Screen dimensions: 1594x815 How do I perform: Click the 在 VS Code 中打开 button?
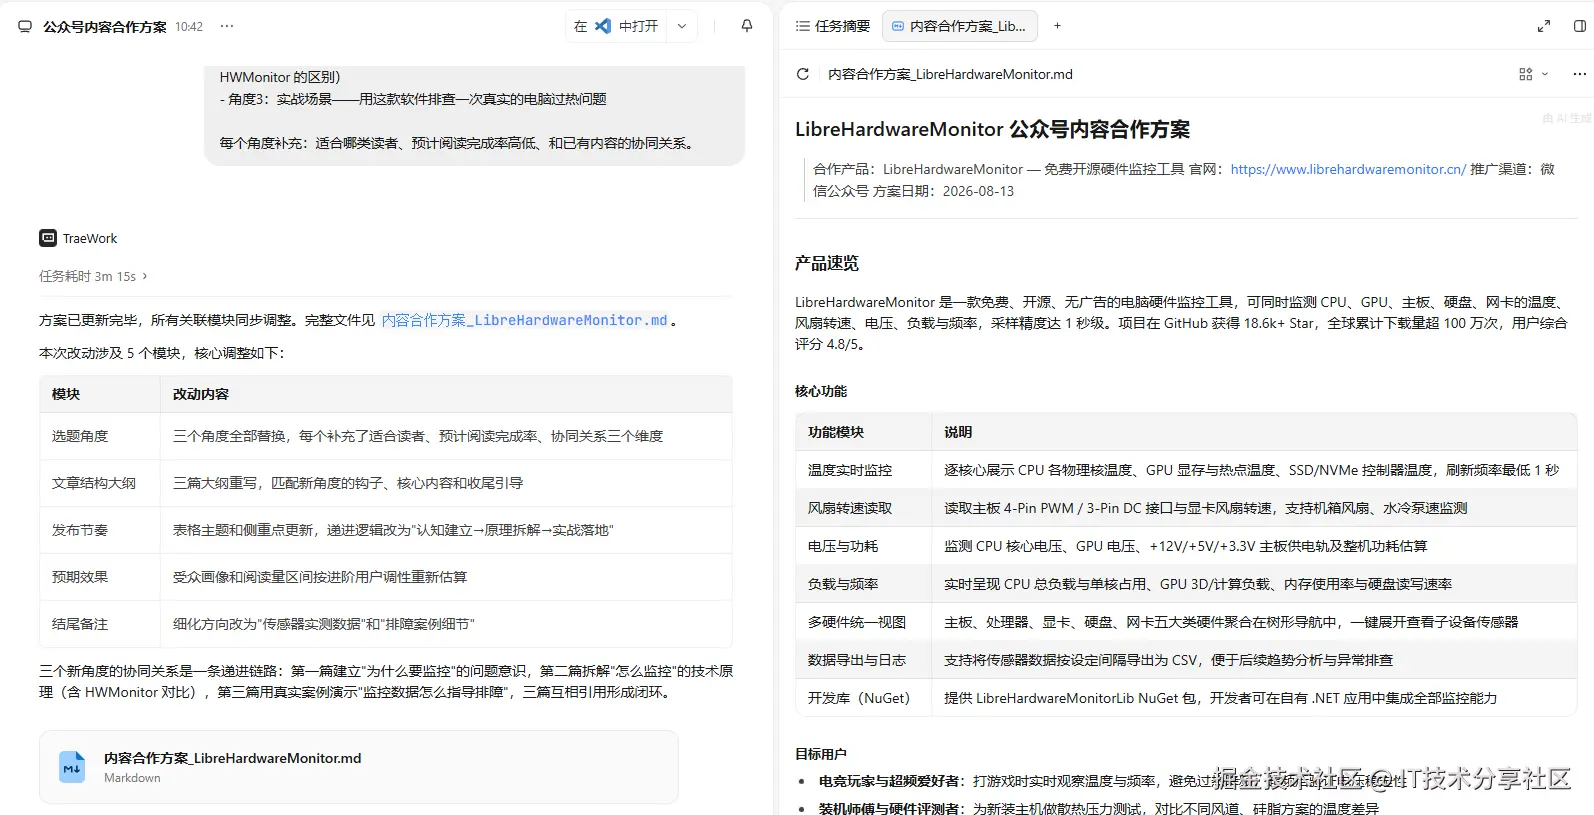tap(616, 26)
